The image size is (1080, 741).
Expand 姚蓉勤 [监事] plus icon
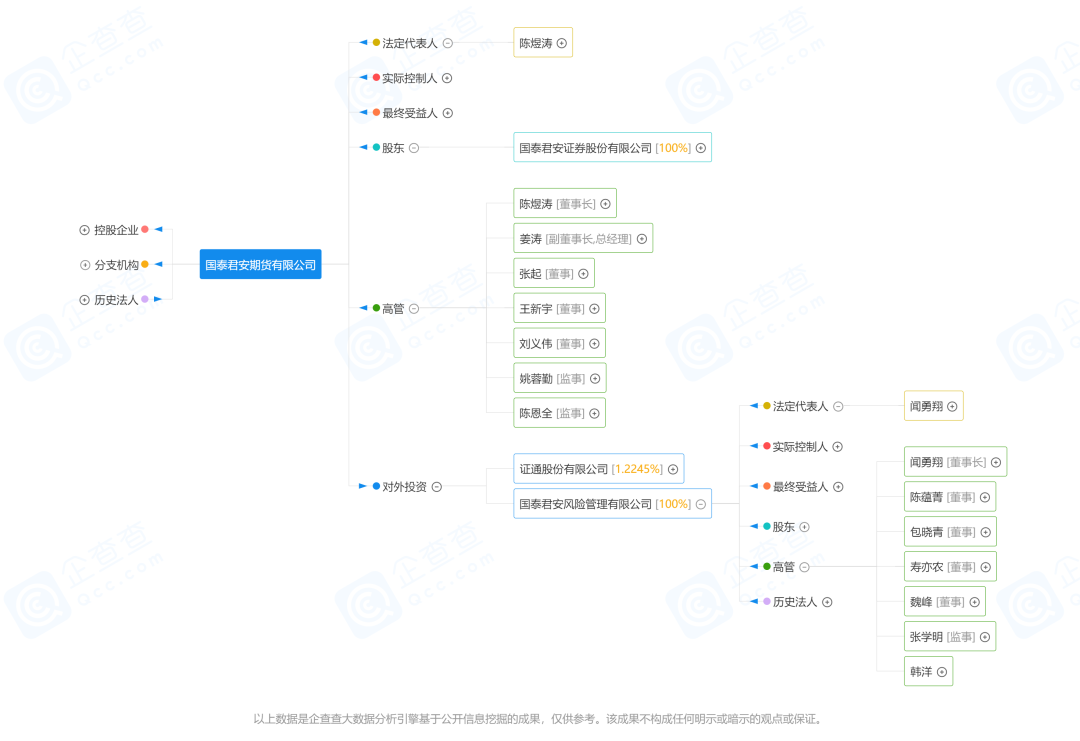pos(595,379)
